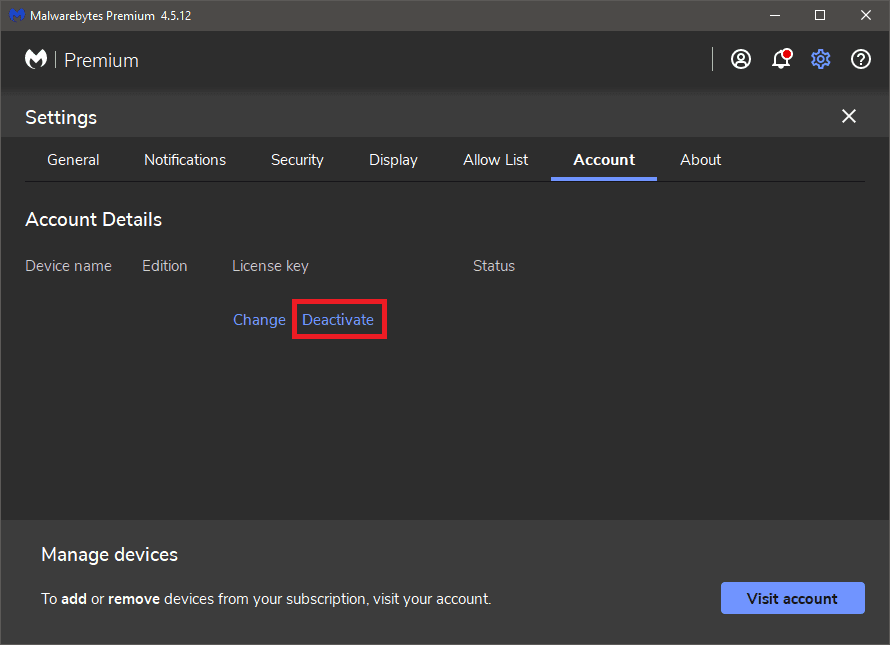This screenshot has width=890, height=645.
Task: Close the Settings panel
Action: pos(849,116)
